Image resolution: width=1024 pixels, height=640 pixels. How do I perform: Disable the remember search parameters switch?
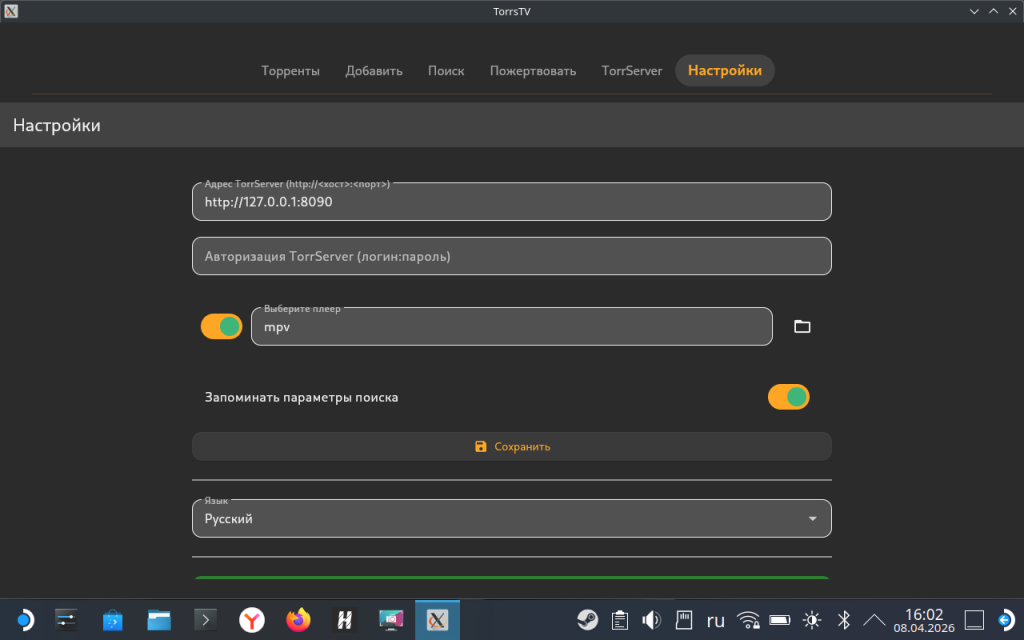click(x=788, y=397)
